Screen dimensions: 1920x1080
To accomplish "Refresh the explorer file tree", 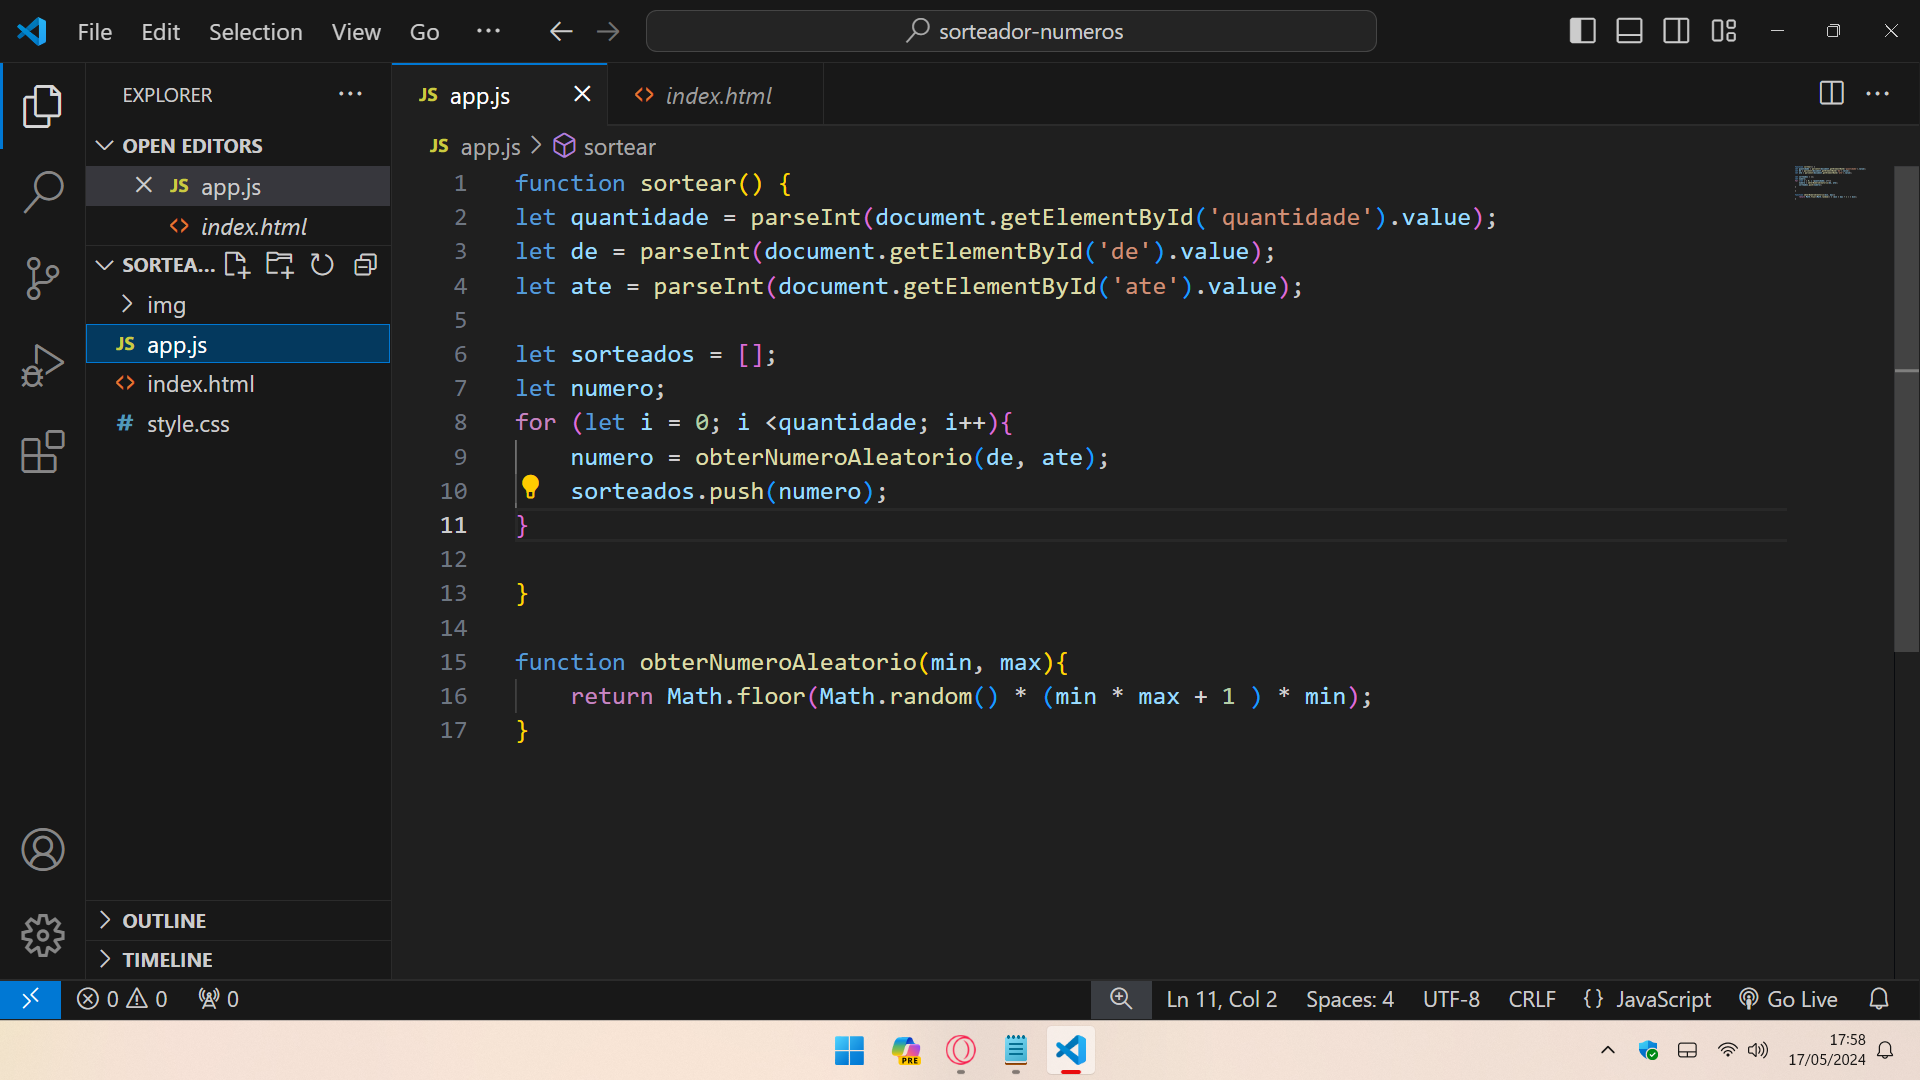I will pos(322,265).
